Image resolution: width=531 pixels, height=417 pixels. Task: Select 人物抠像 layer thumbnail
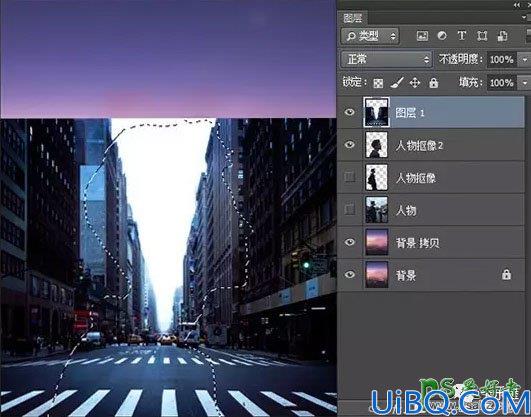tap(377, 177)
